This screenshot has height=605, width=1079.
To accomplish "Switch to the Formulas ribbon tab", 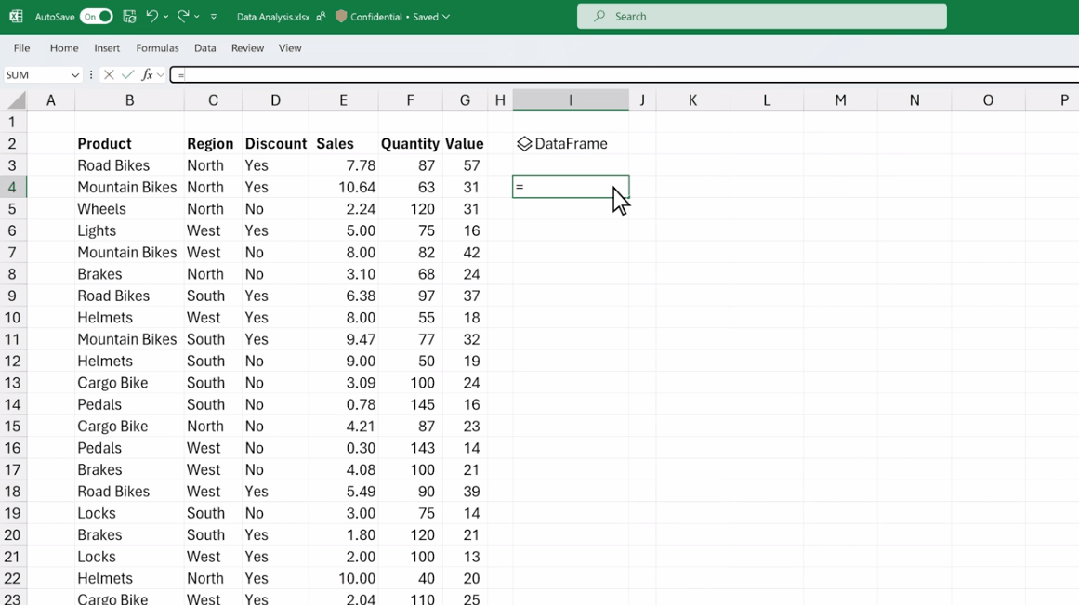I will [x=157, y=48].
